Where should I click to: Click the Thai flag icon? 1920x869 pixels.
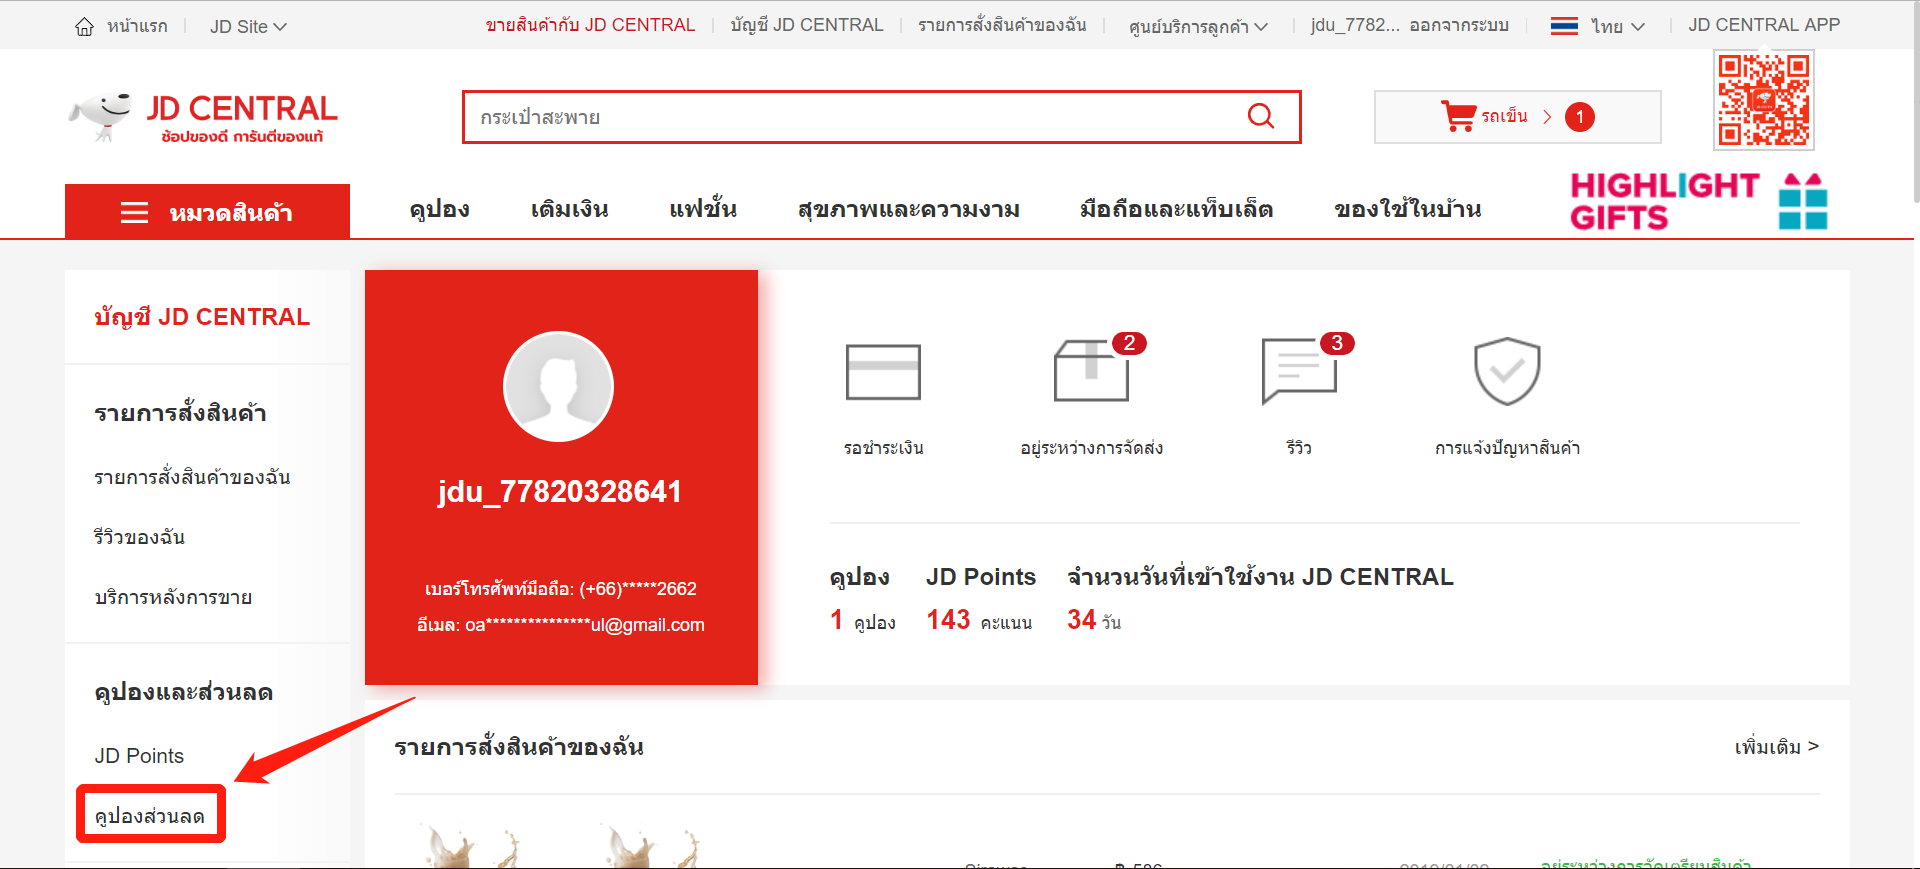1564,26
